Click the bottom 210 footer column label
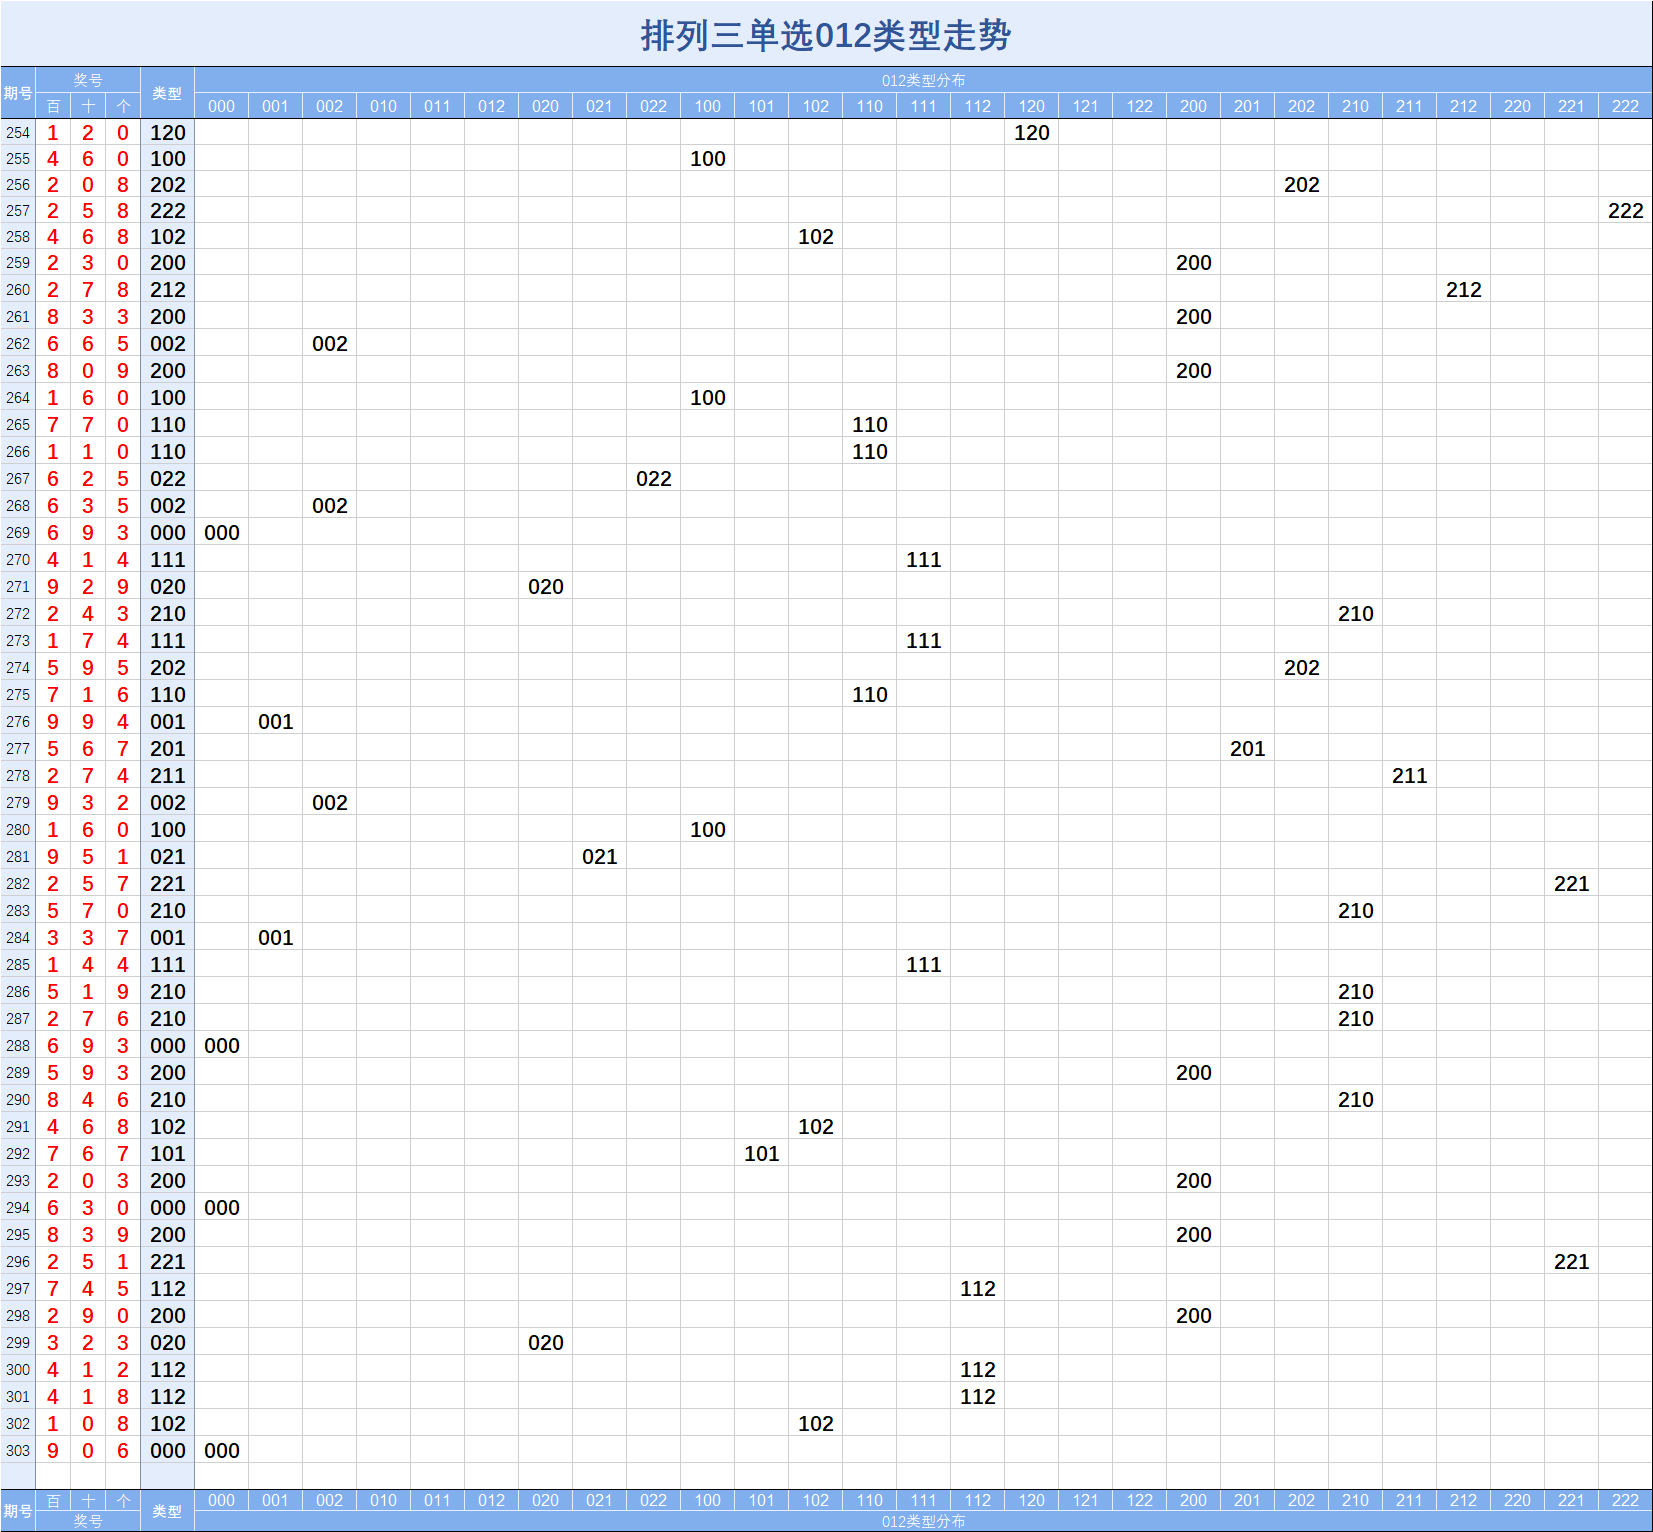Image resolution: width=1653 pixels, height=1532 pixels. point(1355,1500)
